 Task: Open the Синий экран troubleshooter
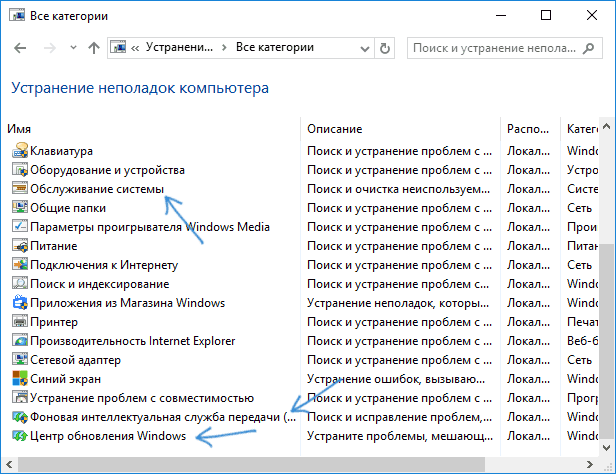(65, 379)
